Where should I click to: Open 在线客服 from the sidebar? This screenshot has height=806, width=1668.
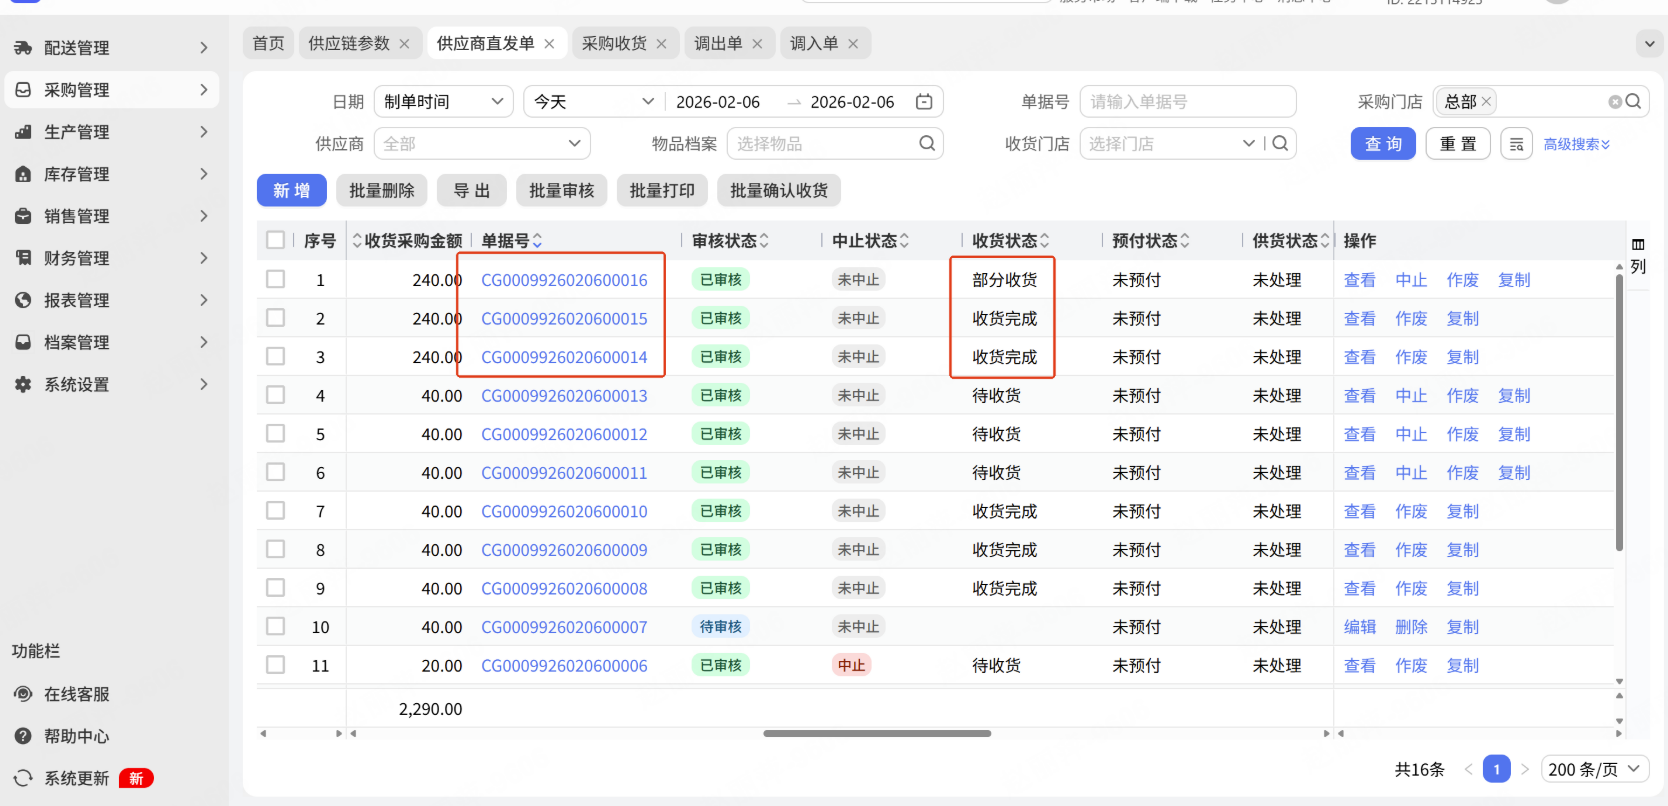(x=76, y=694)
